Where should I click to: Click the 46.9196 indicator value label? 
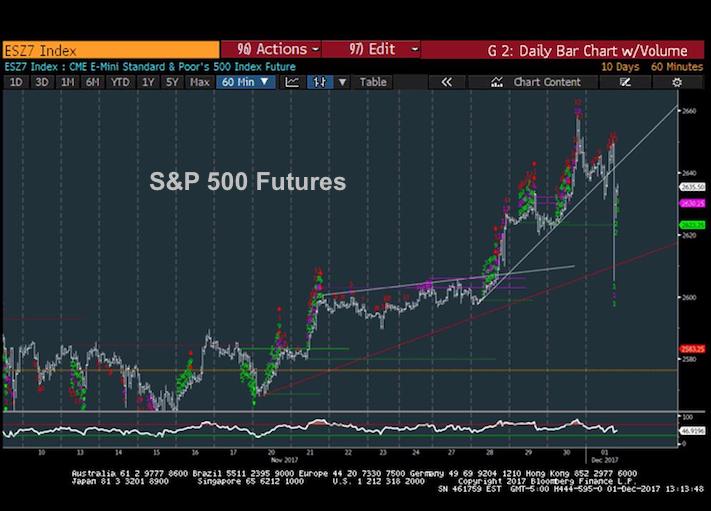692,431
